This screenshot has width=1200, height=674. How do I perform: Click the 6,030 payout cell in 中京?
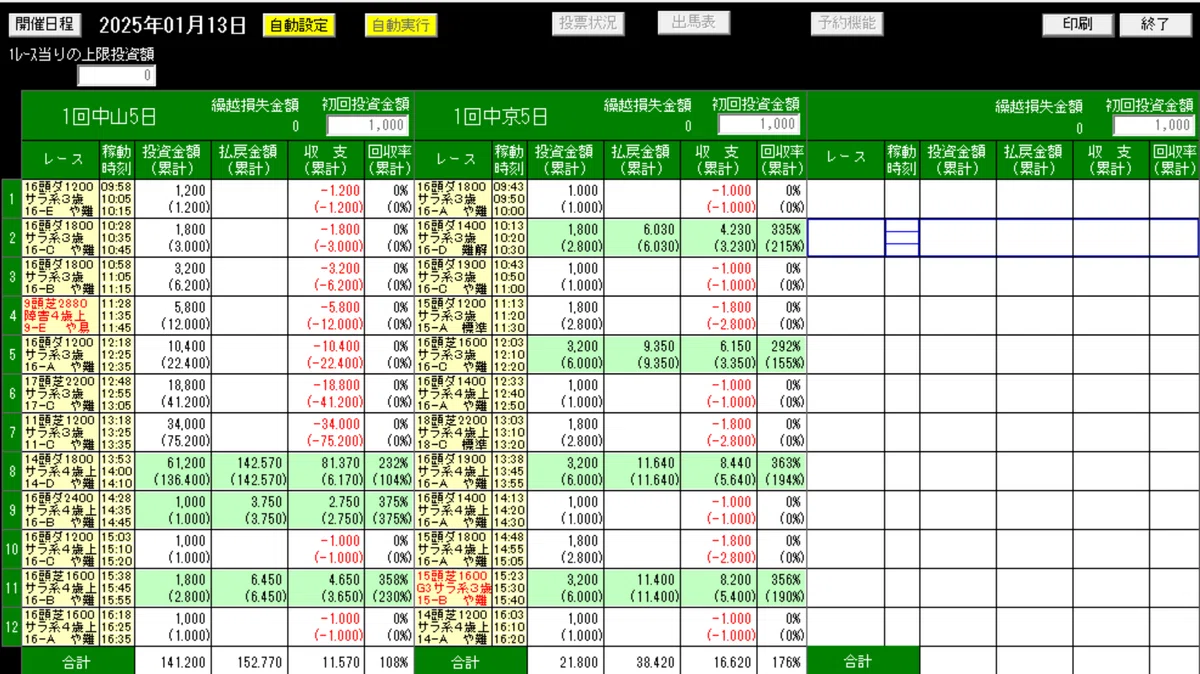[x=643, y=238]
